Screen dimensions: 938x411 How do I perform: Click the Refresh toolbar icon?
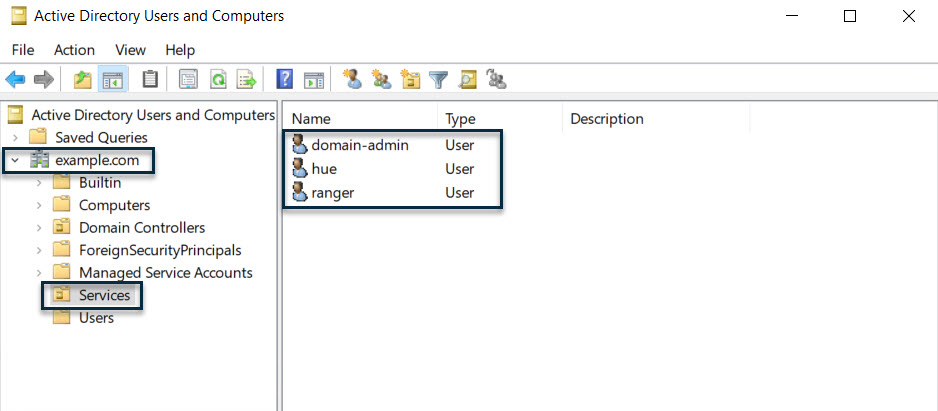[218, 79]
